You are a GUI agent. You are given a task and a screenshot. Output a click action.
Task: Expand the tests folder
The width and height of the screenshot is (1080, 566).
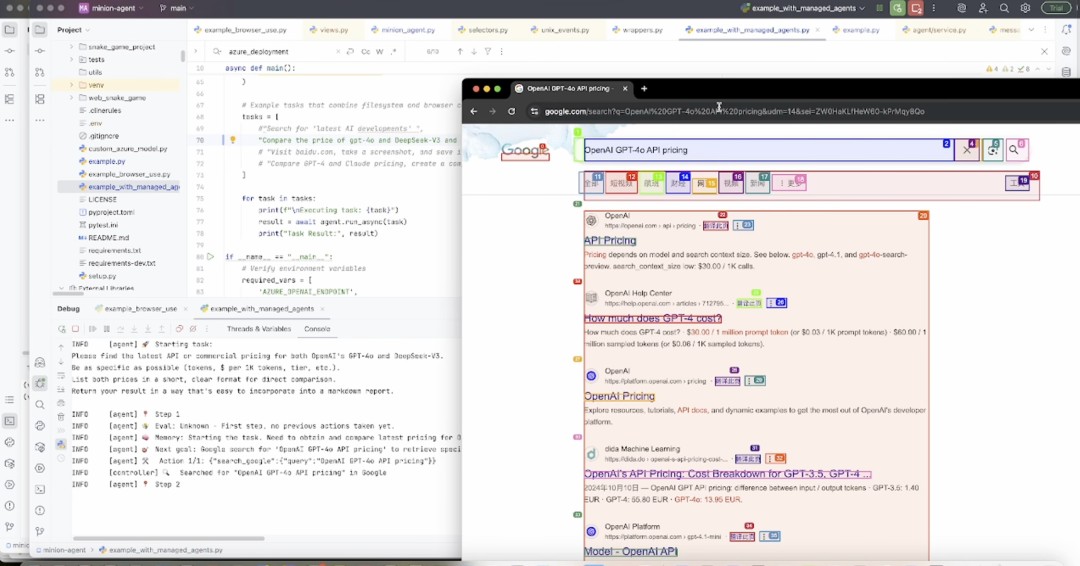click(72, 59)
